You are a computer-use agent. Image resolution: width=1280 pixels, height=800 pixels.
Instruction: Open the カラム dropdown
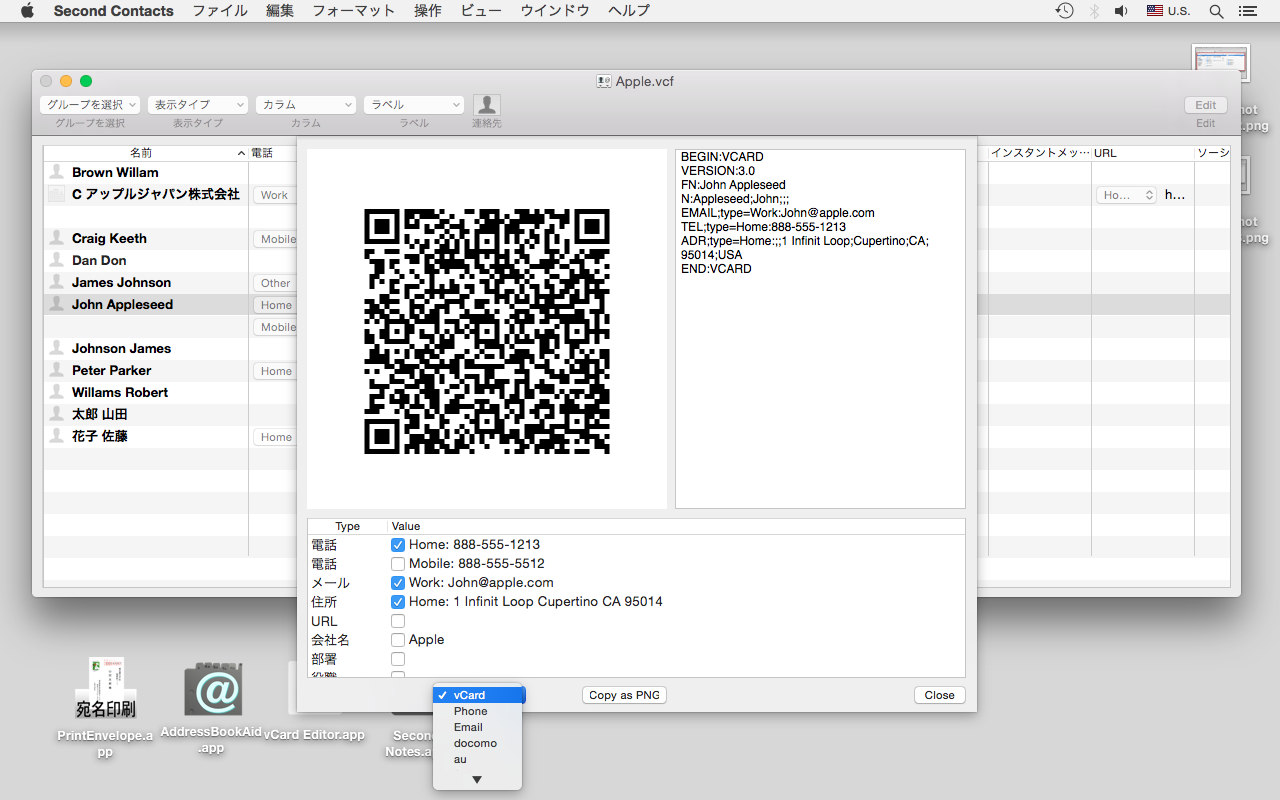(306, 105)
